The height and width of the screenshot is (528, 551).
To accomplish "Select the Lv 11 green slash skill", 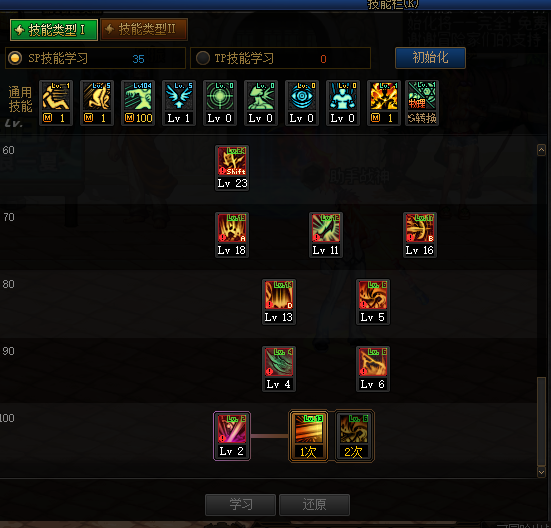I will pos(326,235).
